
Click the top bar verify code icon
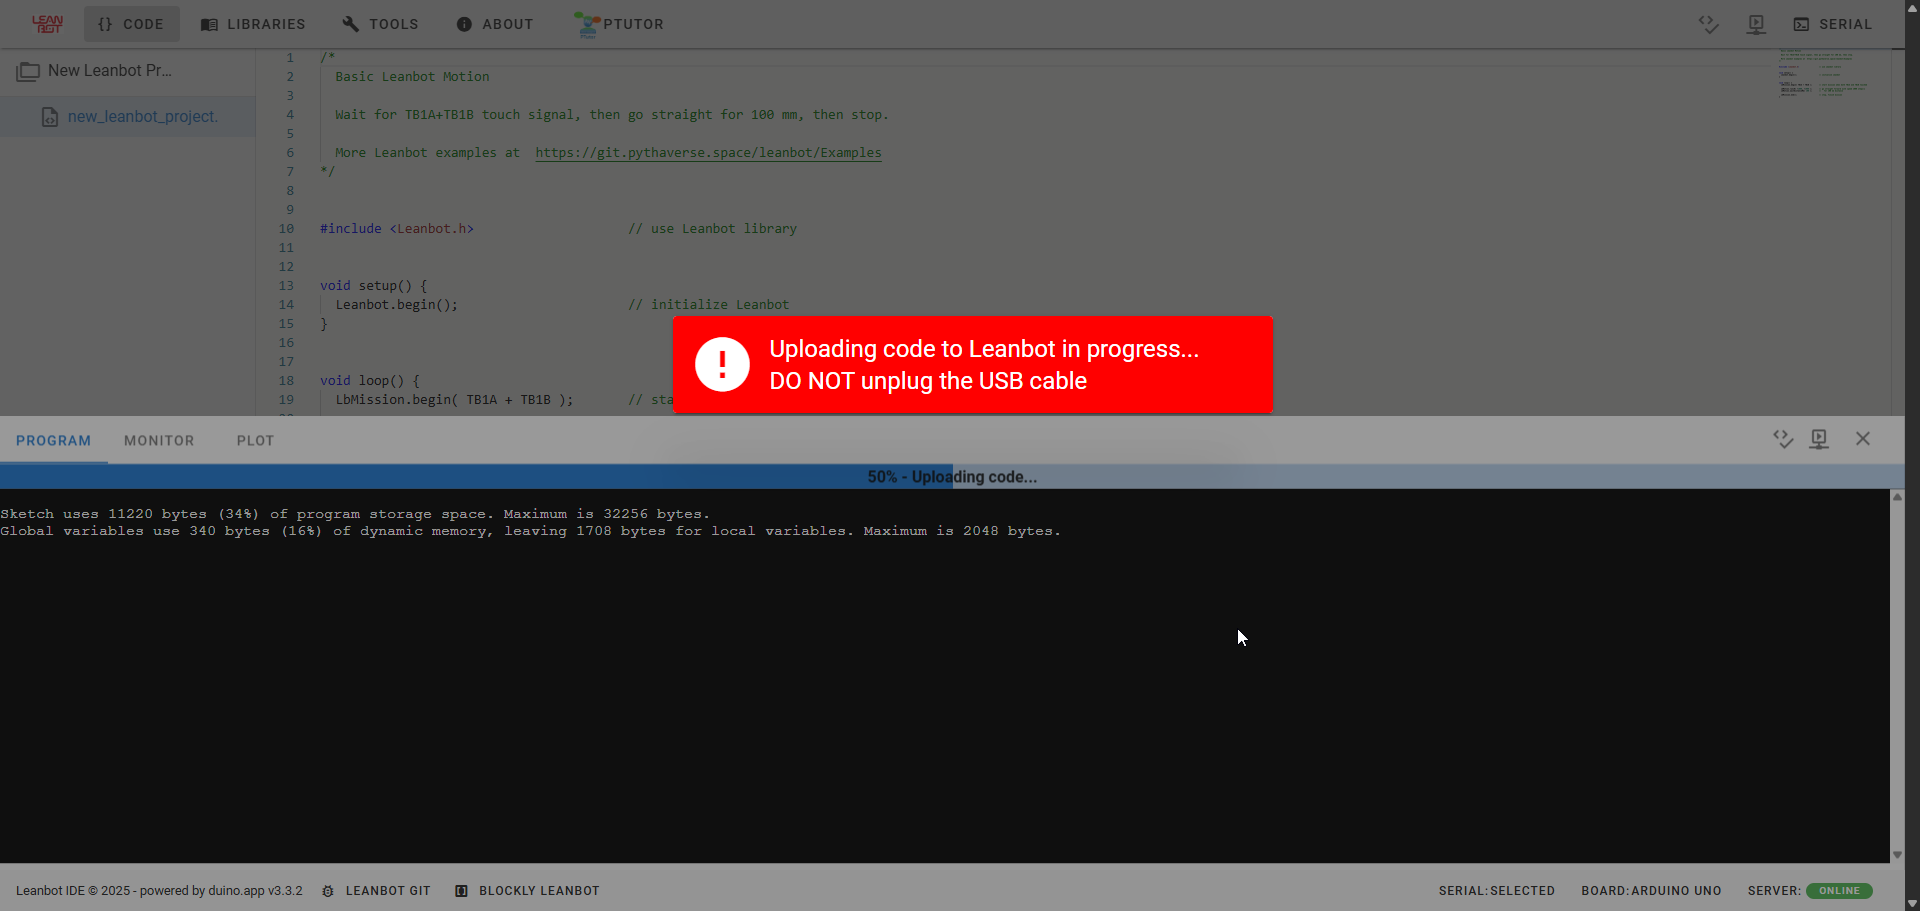pyautogui.click(x=1708, y=24)
